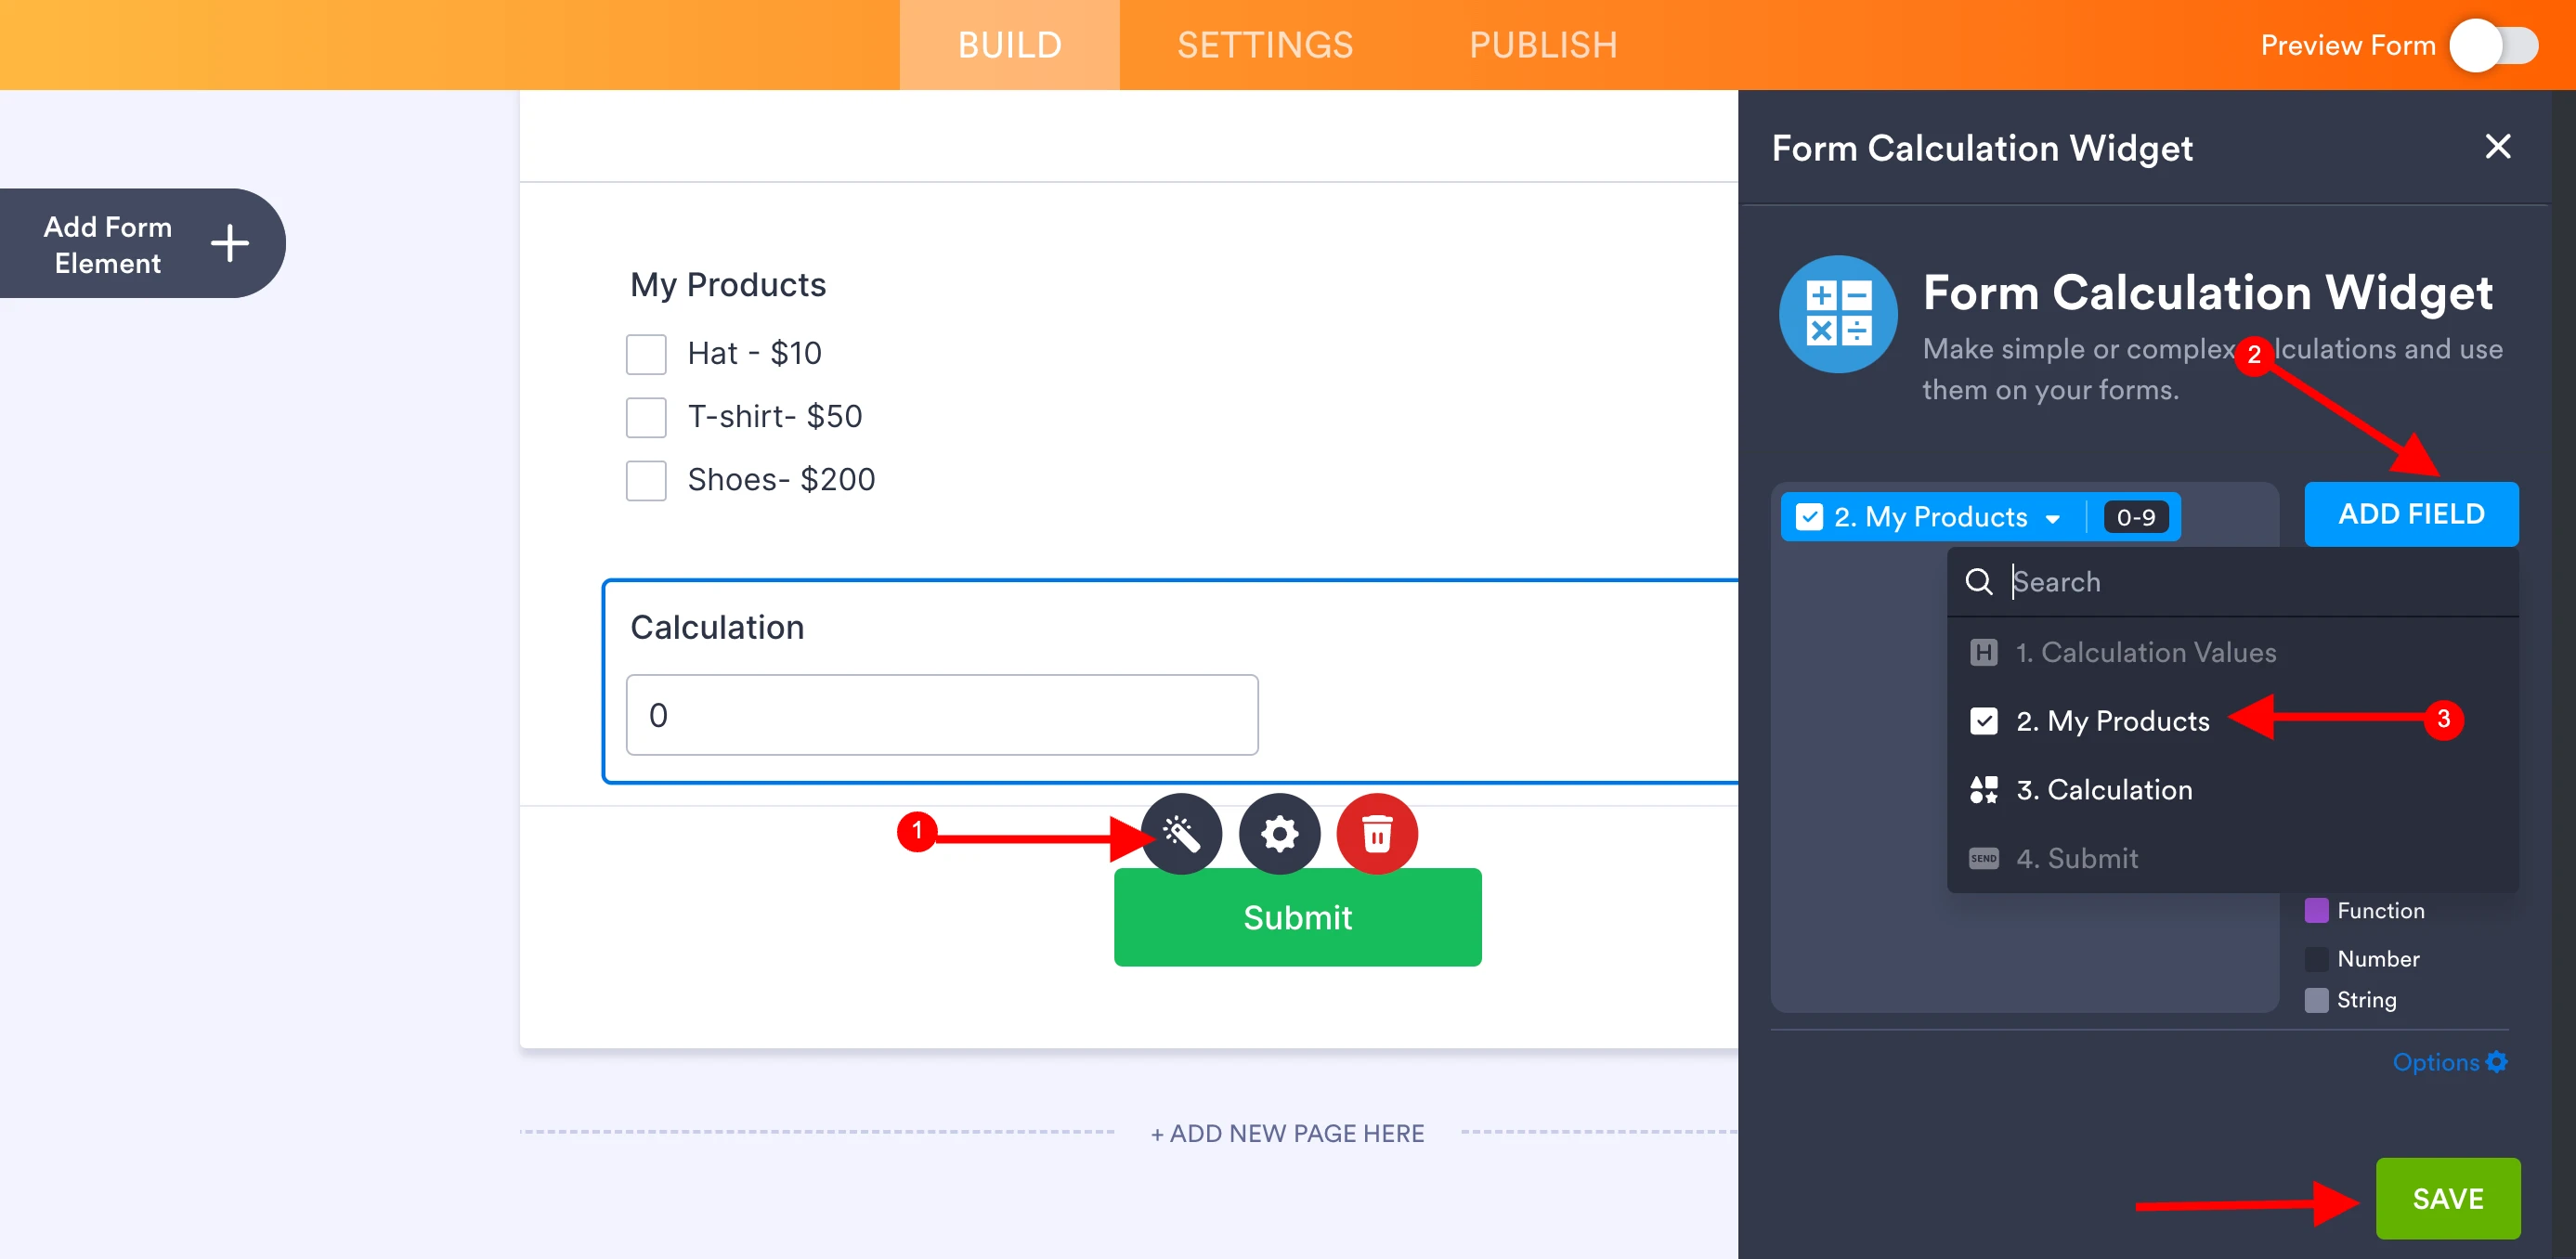Viewport: 2576px width, 1259px height.
Task: Open the gear properties icon under Calculation
Action: tap(1279, 834)
